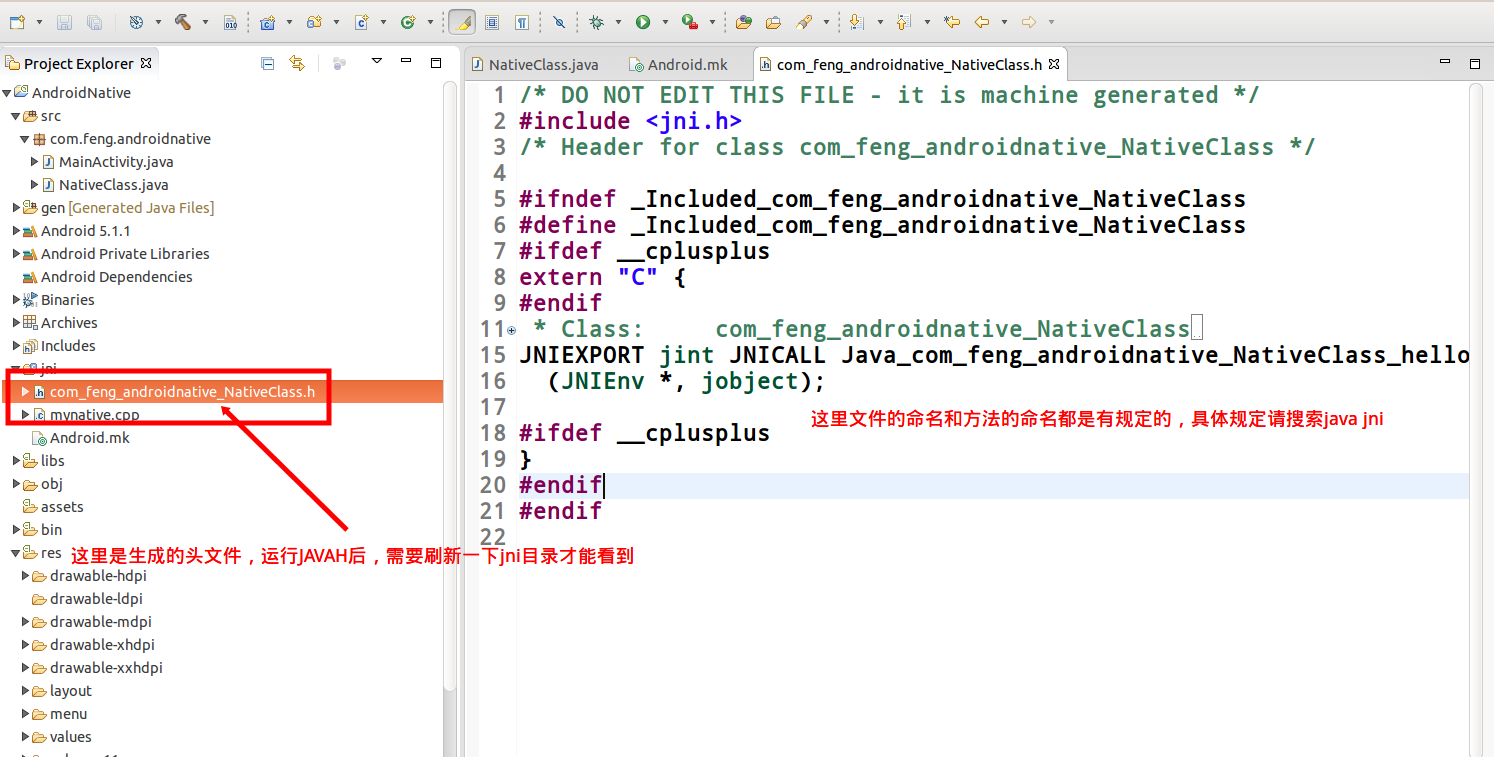This screenshot has width=1494, height=757.
Task: Click the green Run button
Action: 643,21
